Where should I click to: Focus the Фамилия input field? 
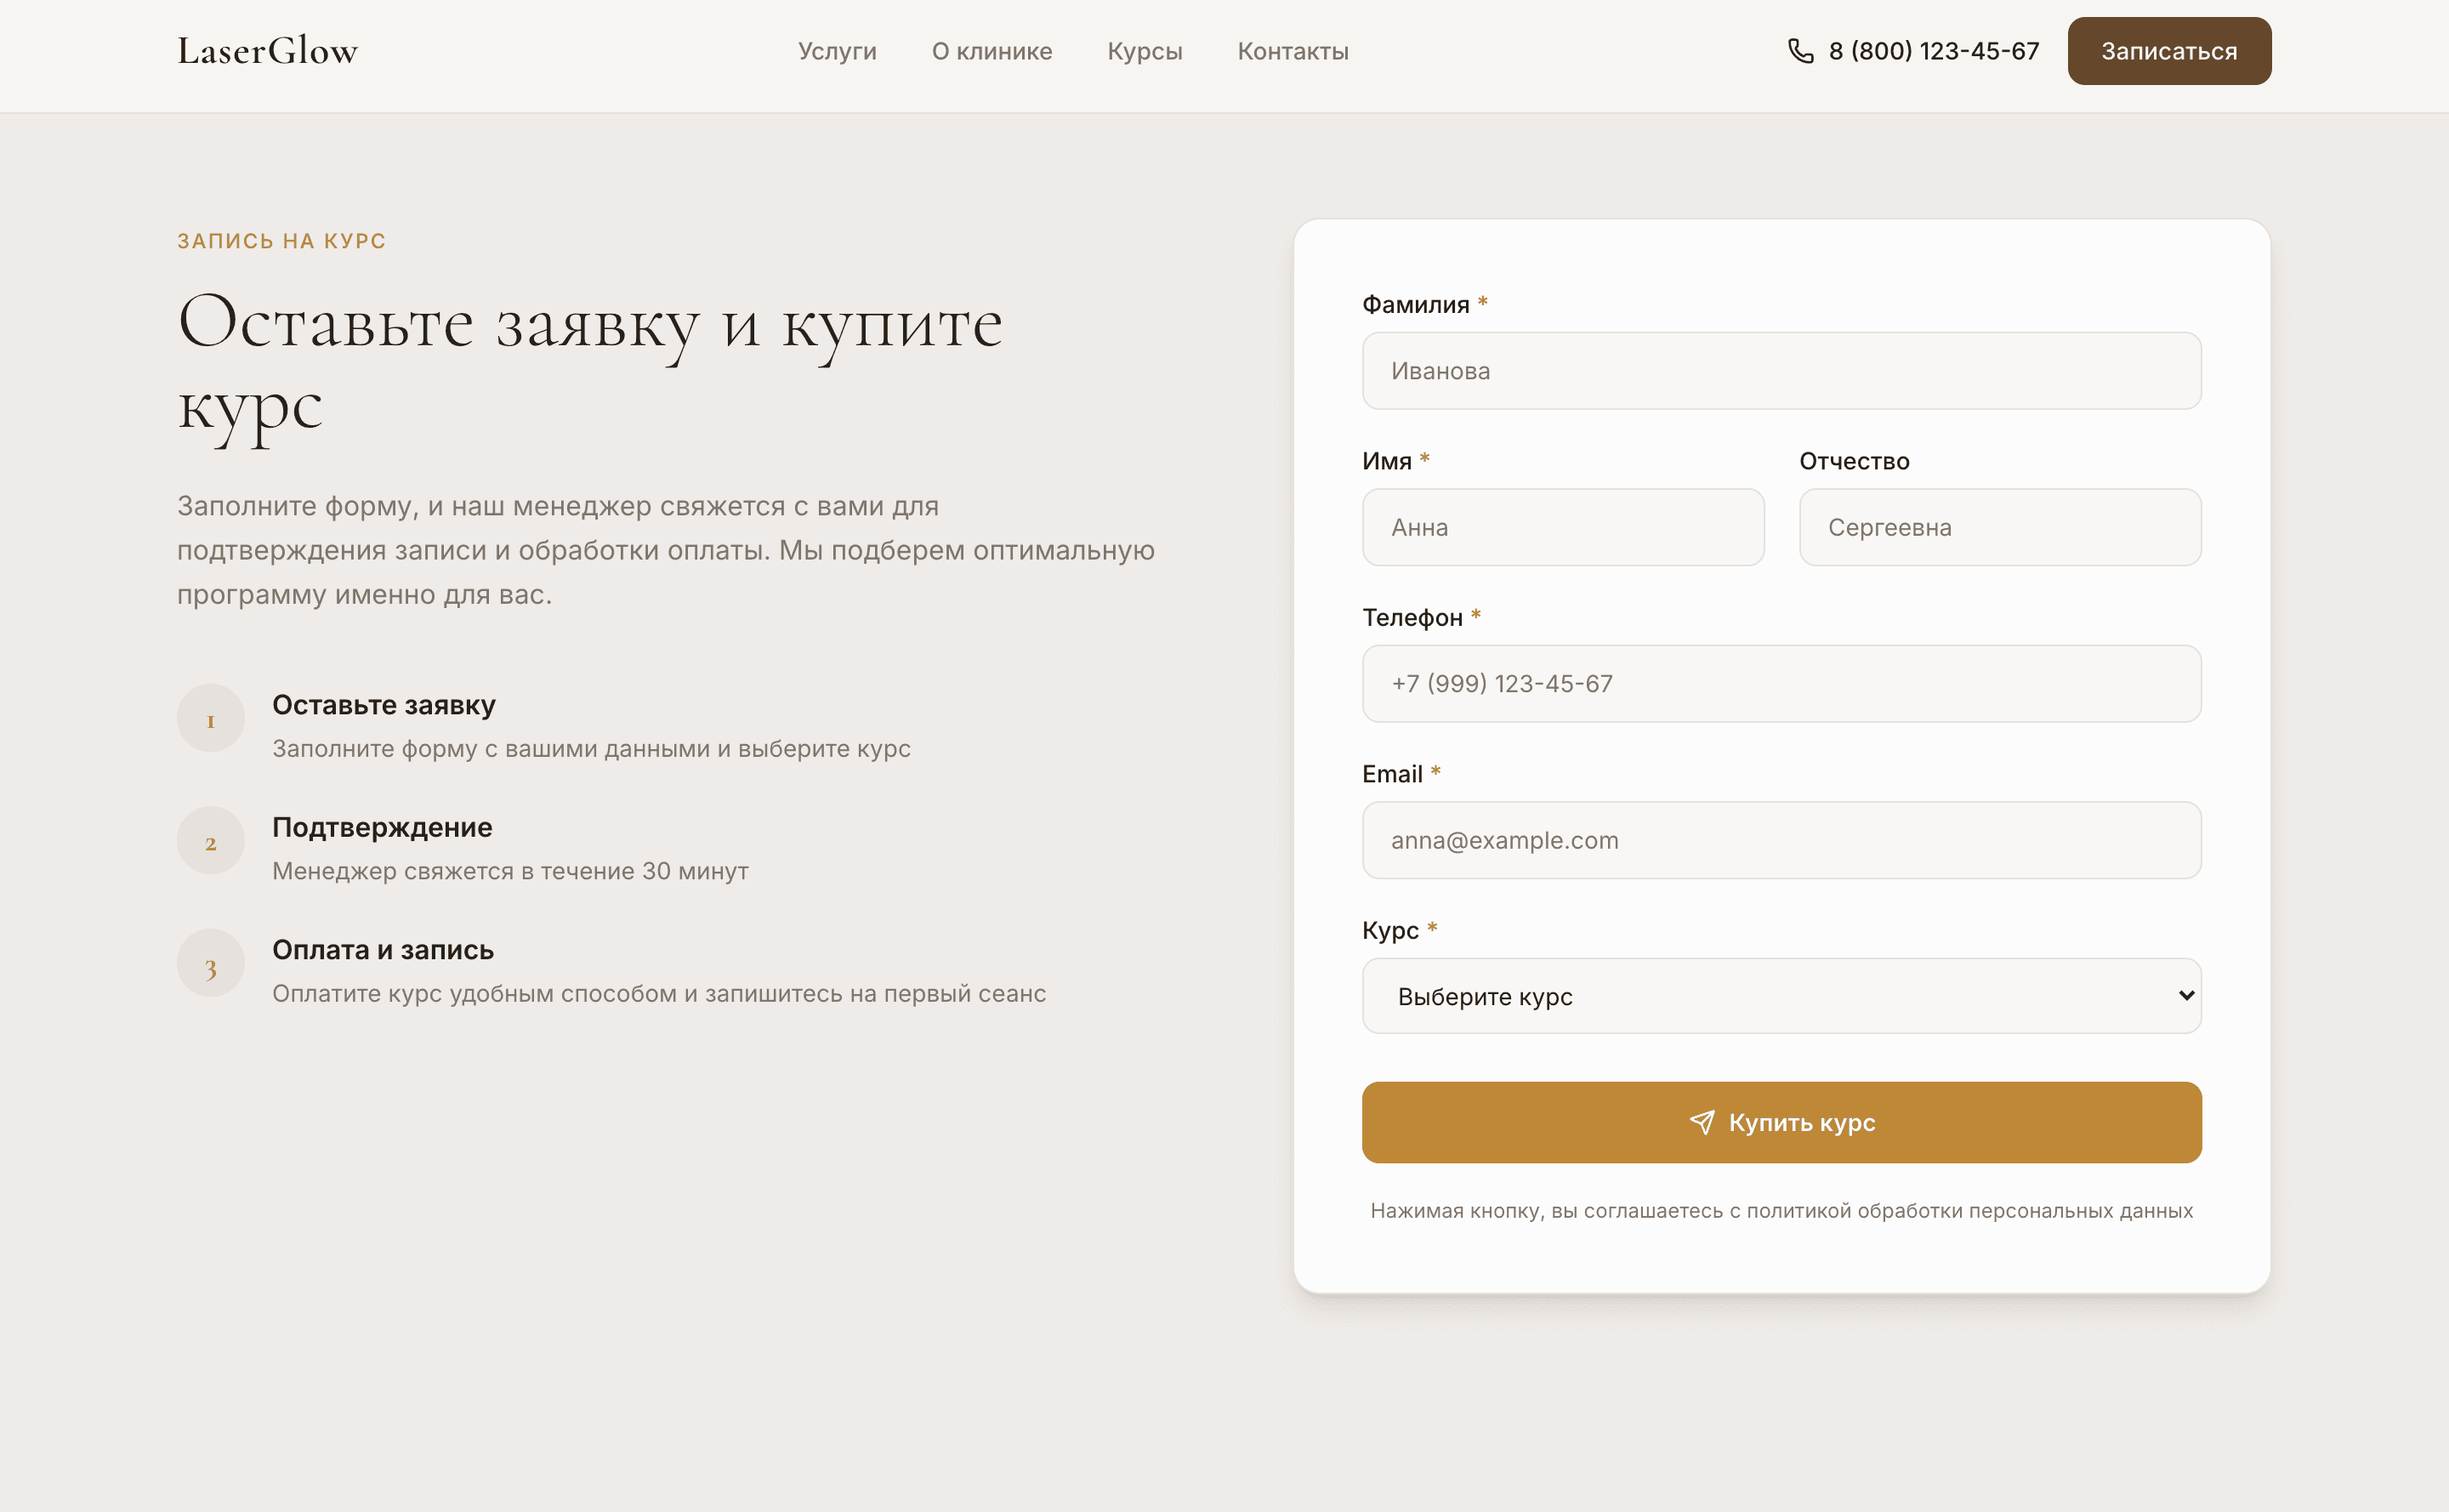tap(1781, 371)
